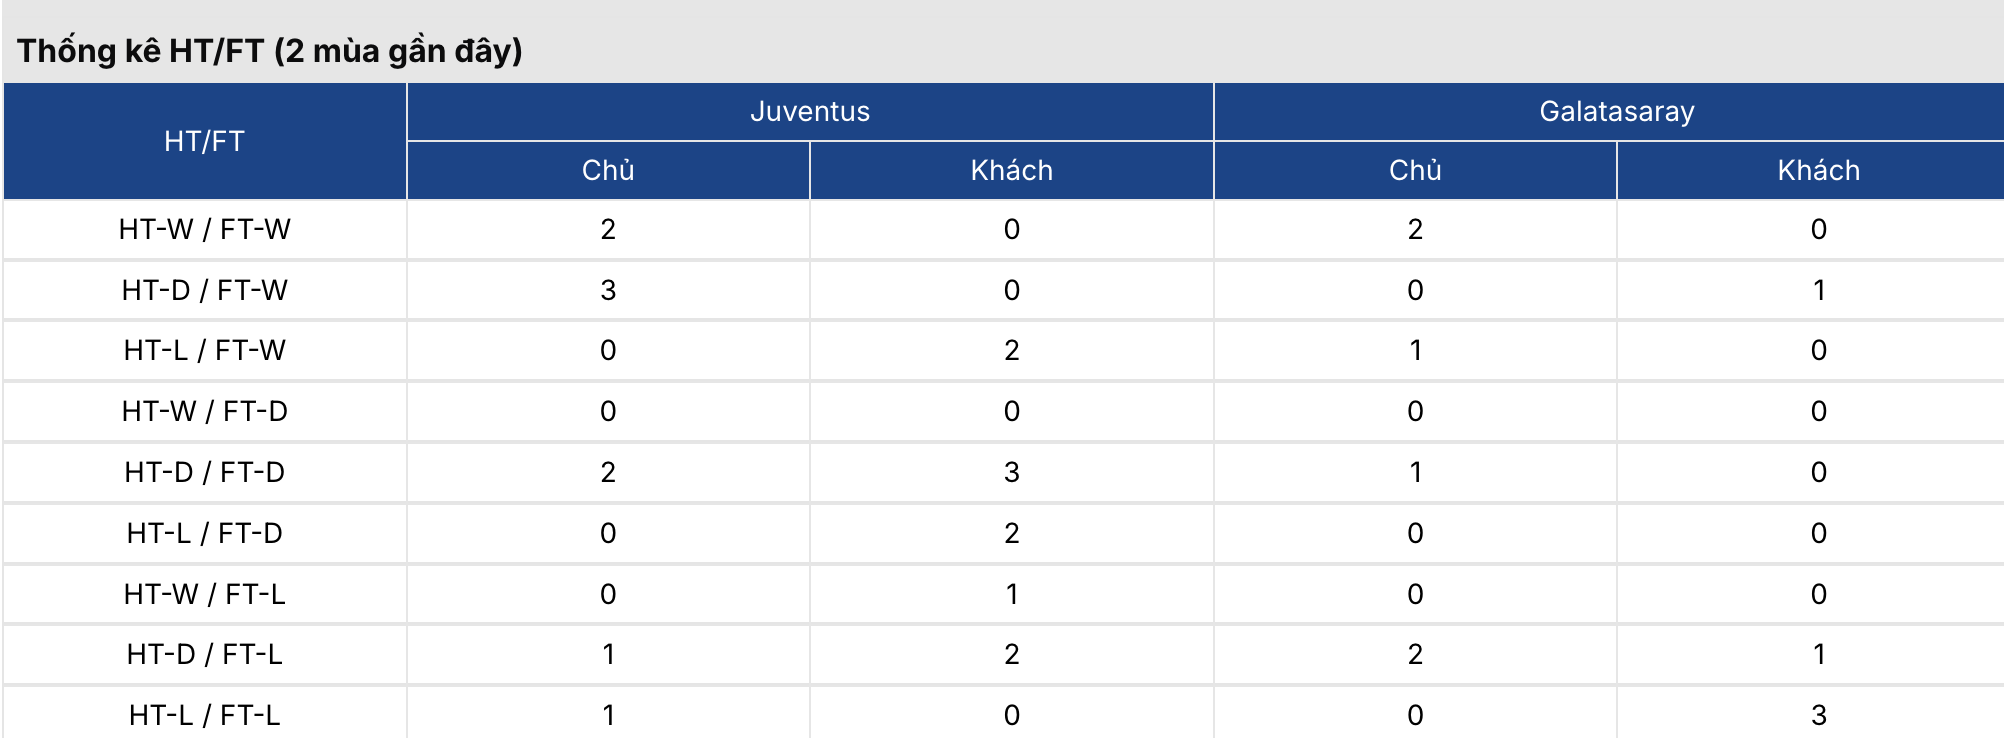Click the "Chủ" subheader under Juventus
The image size is (2004, 738).
click(608, 170)
